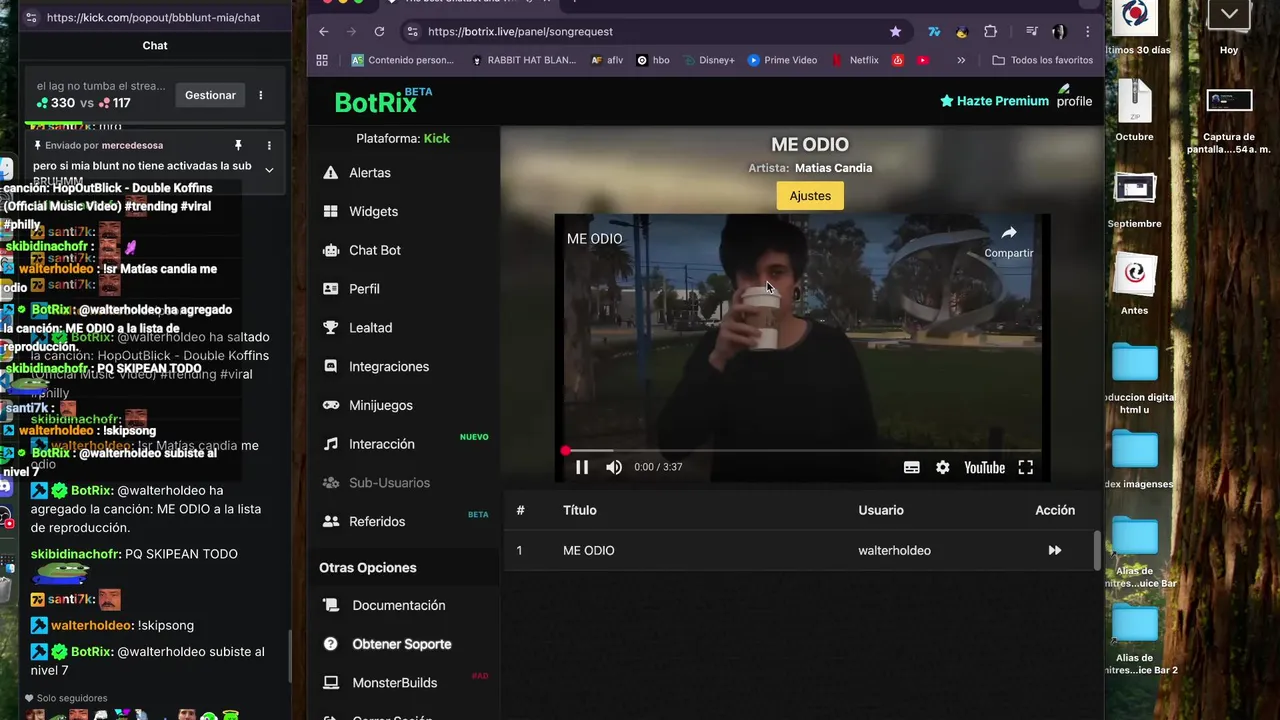Skip the ME ODIO song in queue
The height and width of the screenshot is (720, 1280).
tap(1054, 551)
